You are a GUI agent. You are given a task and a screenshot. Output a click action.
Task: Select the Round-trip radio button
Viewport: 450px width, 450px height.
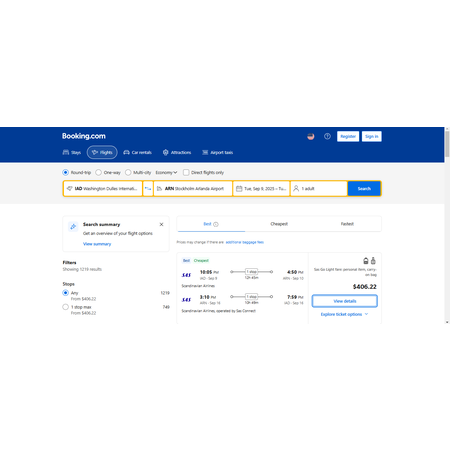(65, 172)
